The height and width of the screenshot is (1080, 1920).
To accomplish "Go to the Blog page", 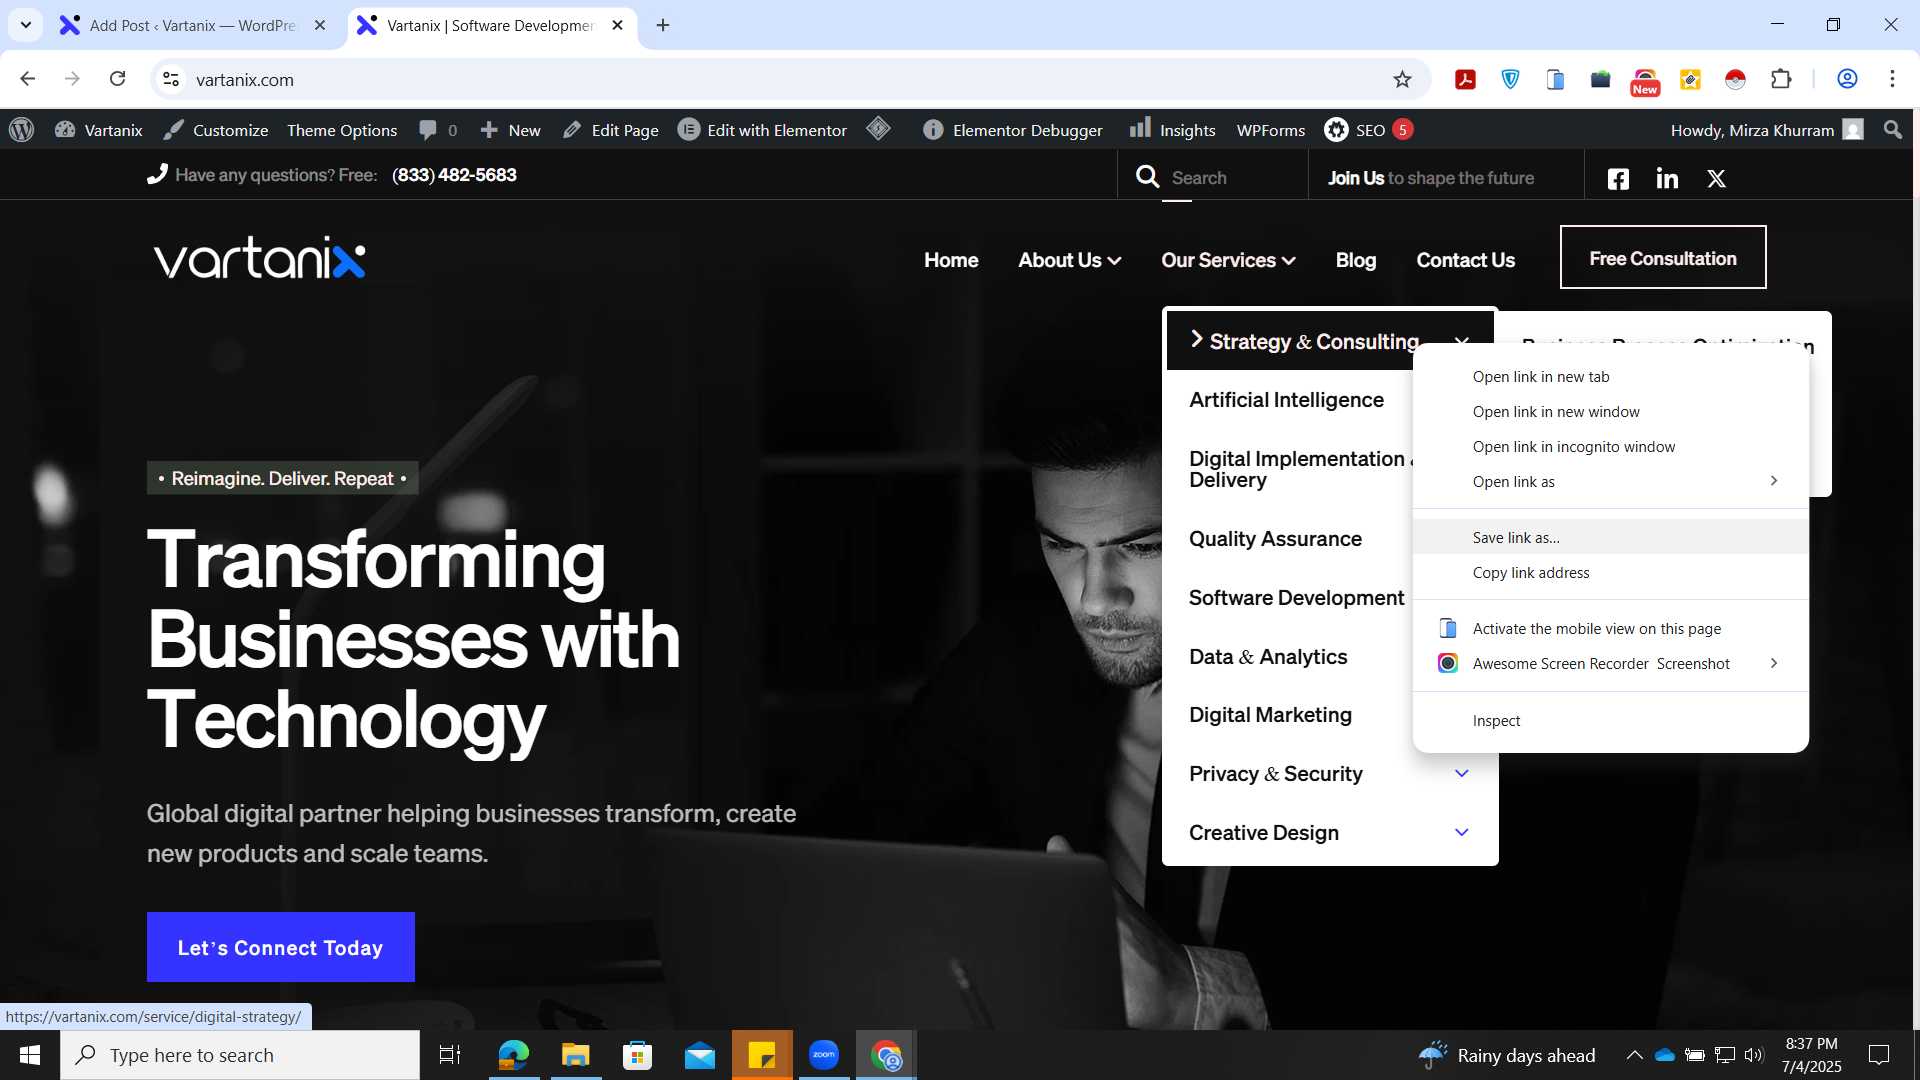I will coord(1356,260).
